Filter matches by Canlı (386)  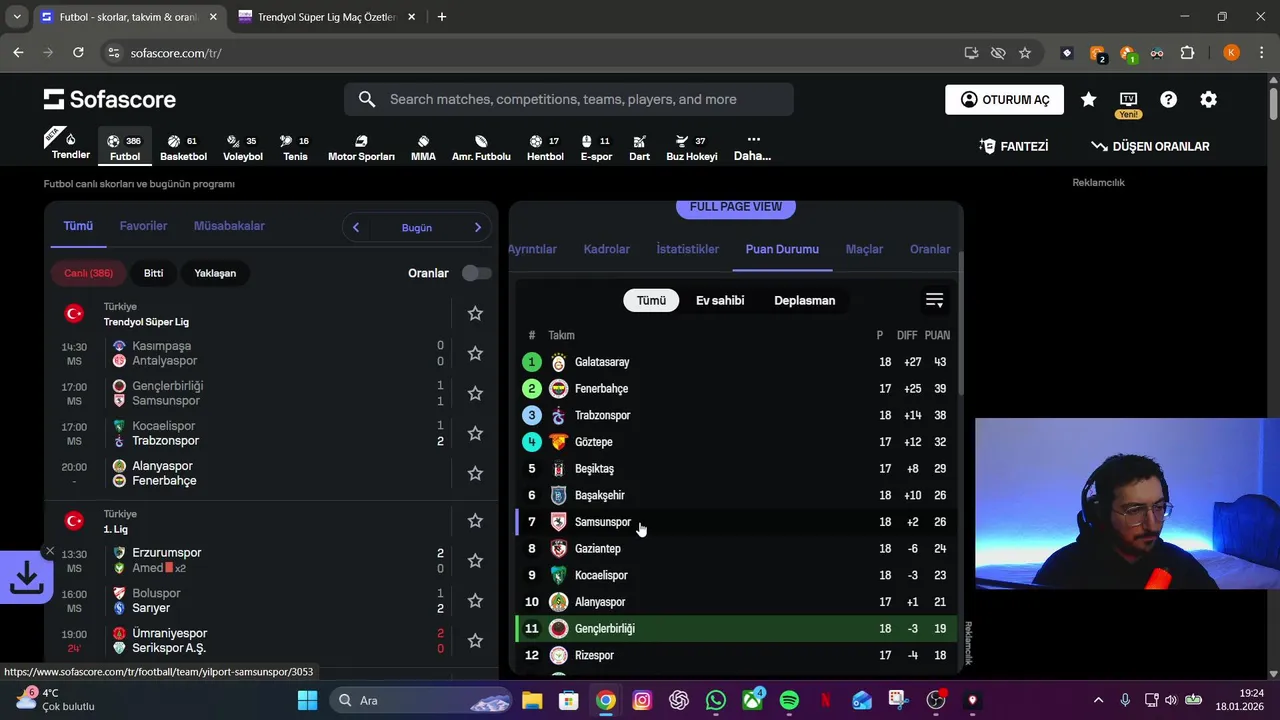pyautogui.click(x=89, y=273)
